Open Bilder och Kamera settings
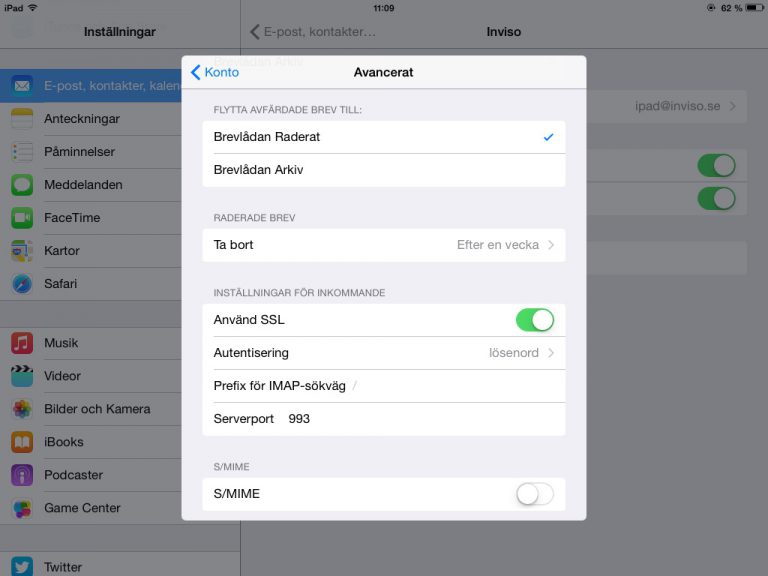Screen dimensions: 768x576 click(x=96, y=409)
